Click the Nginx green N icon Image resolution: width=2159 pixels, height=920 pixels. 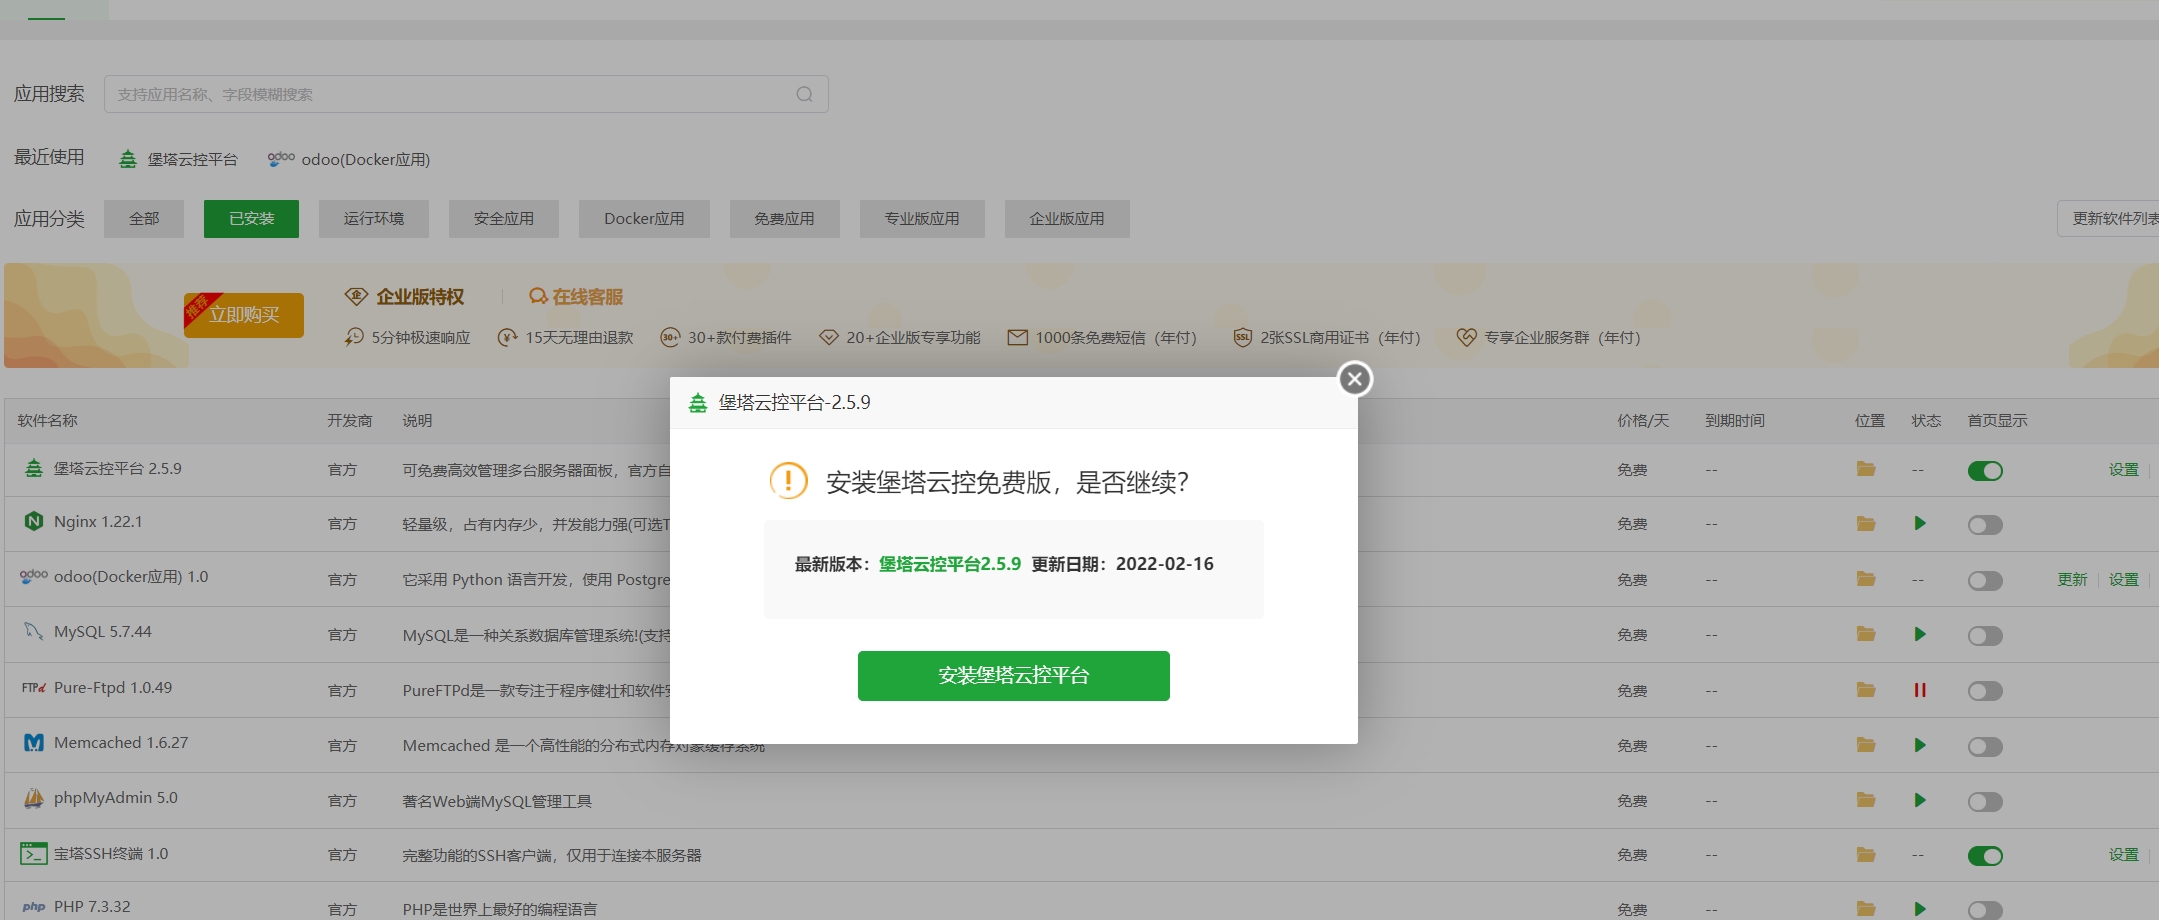33,521
